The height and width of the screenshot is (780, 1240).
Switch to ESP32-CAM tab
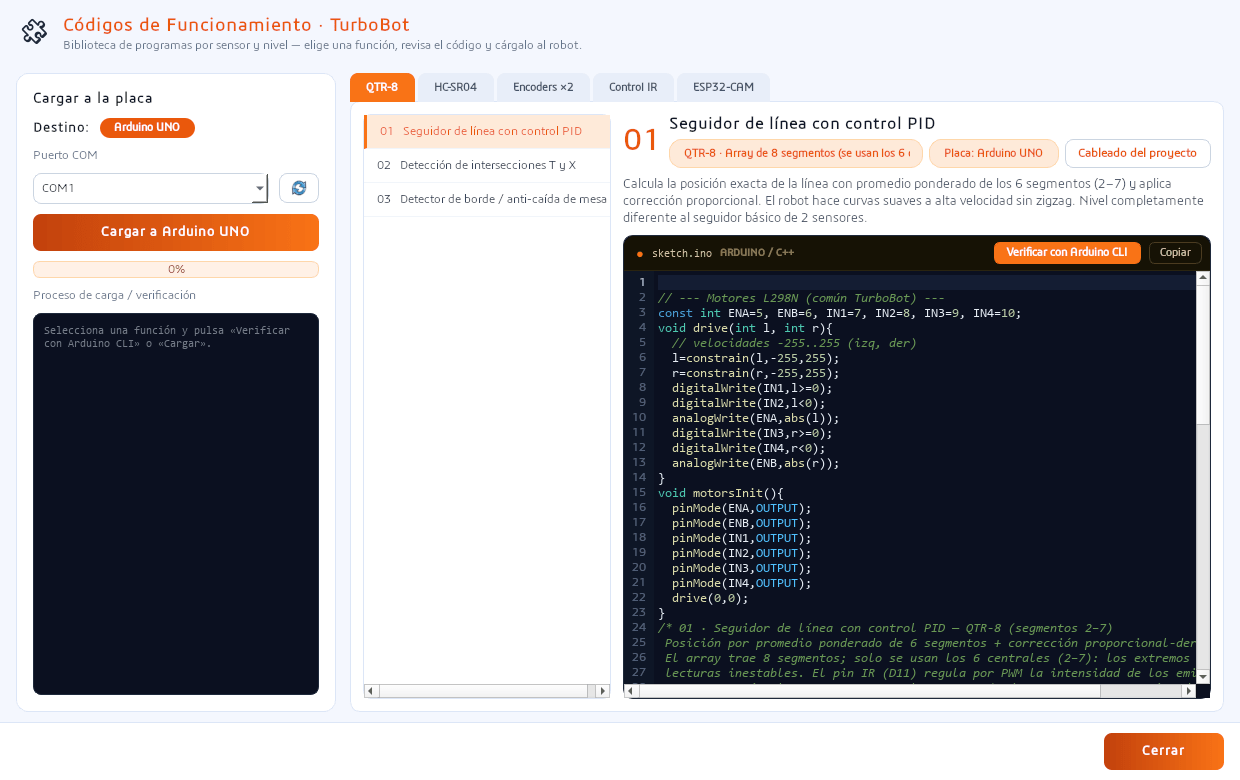pyautogui.click(x=723, y=87)
